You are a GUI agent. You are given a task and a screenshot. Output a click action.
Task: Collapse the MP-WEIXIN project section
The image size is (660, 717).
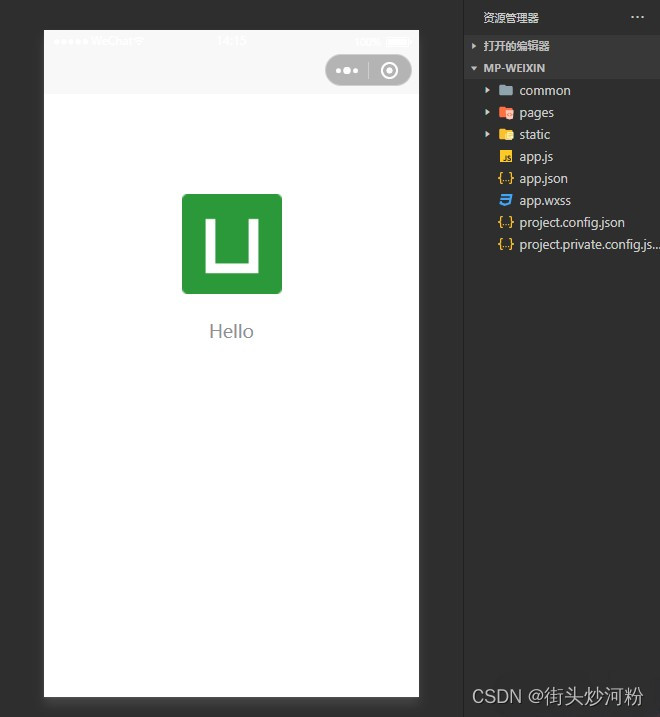(474, 68)
